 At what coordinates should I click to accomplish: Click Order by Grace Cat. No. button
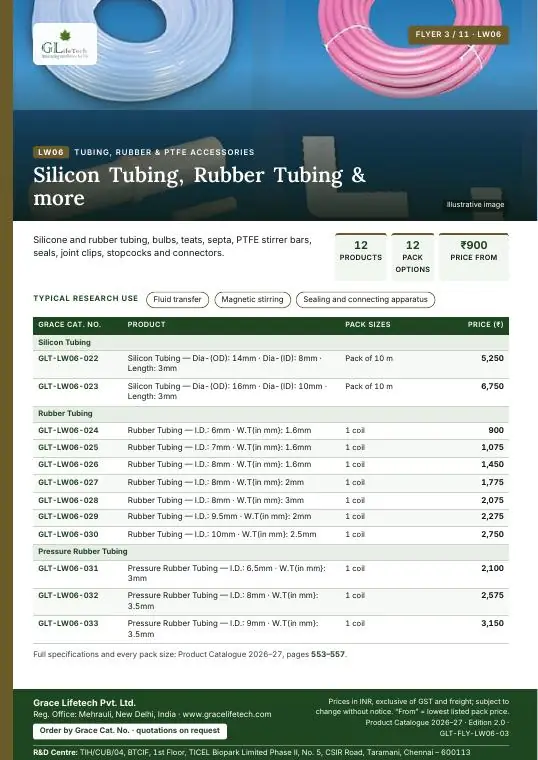coord(130,730)
